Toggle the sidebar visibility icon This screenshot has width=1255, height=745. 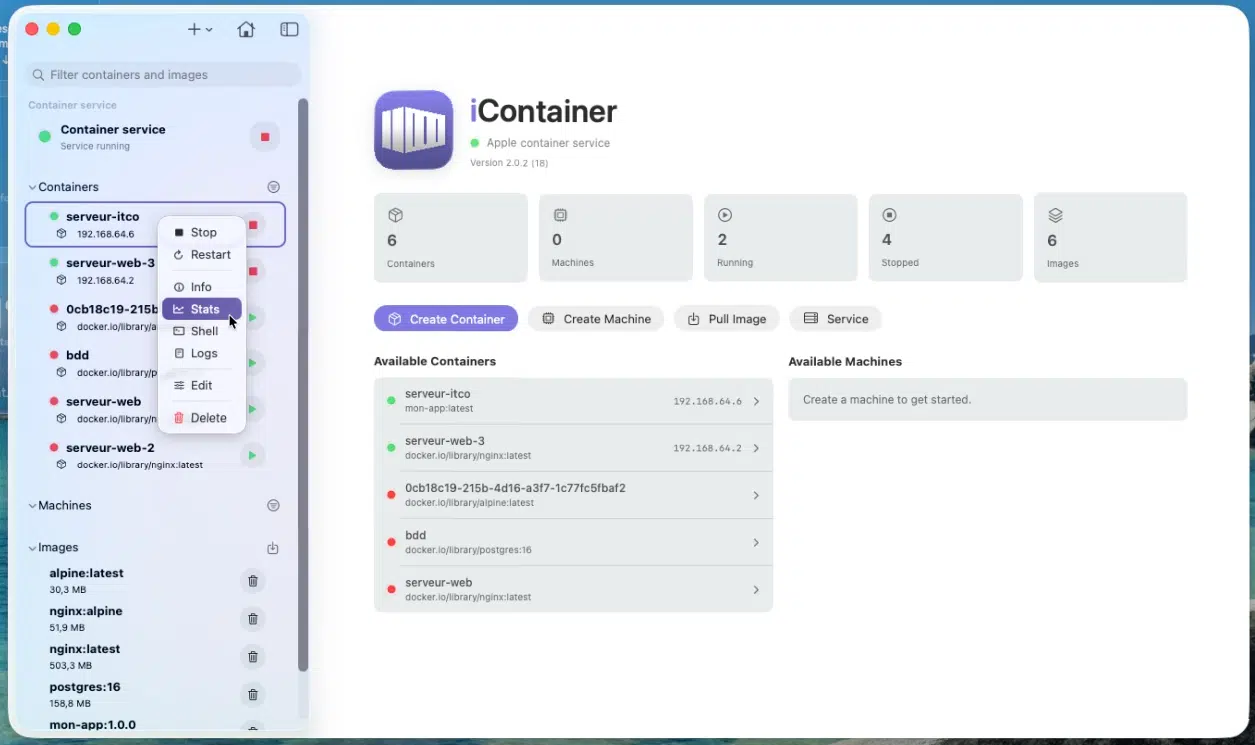289,30
